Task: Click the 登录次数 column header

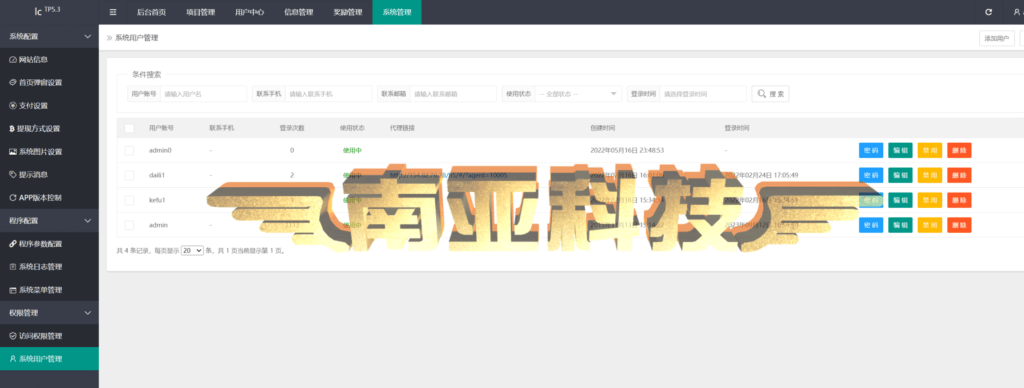Action: coord(292,128)
